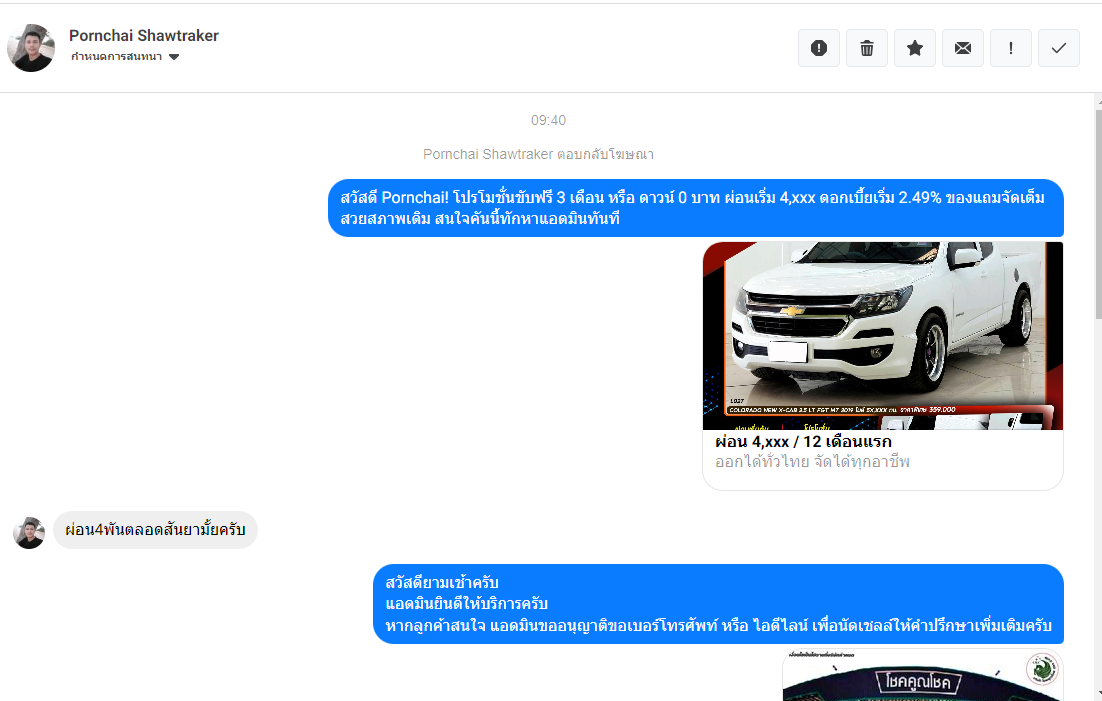This screenshot has height=701, width=1102.
Task: Click the Pornchai Shawtraker name in header
Action: [143, 35]
